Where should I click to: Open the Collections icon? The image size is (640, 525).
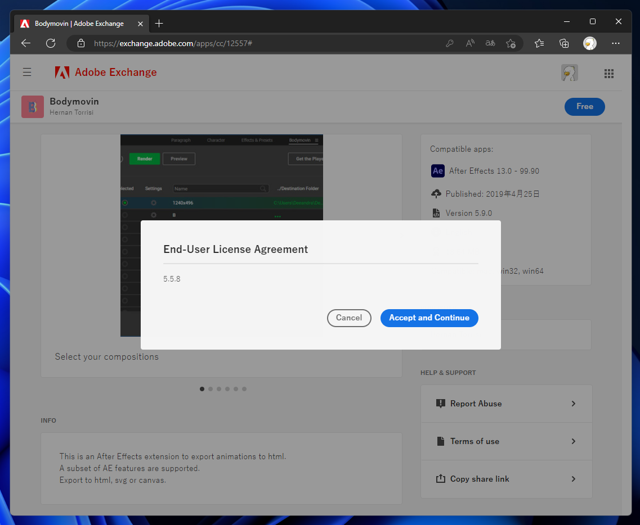564,43
